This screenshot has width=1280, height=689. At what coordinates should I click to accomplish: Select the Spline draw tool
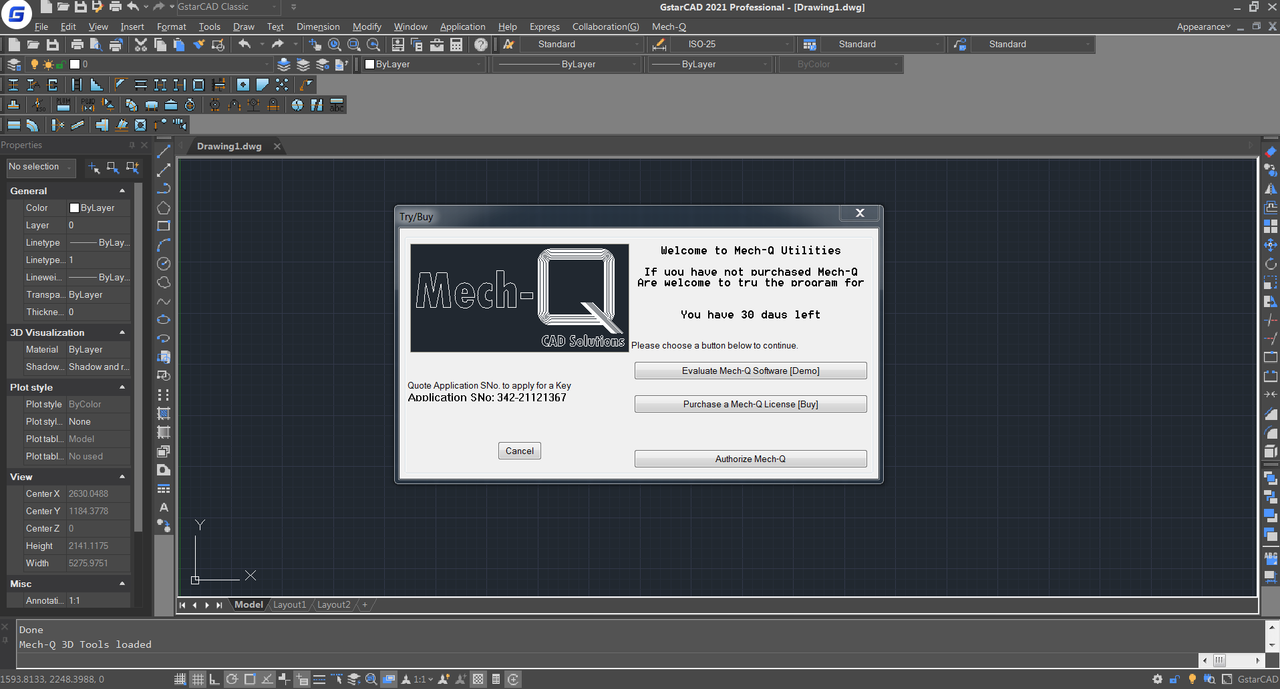(x=164, y=301)
